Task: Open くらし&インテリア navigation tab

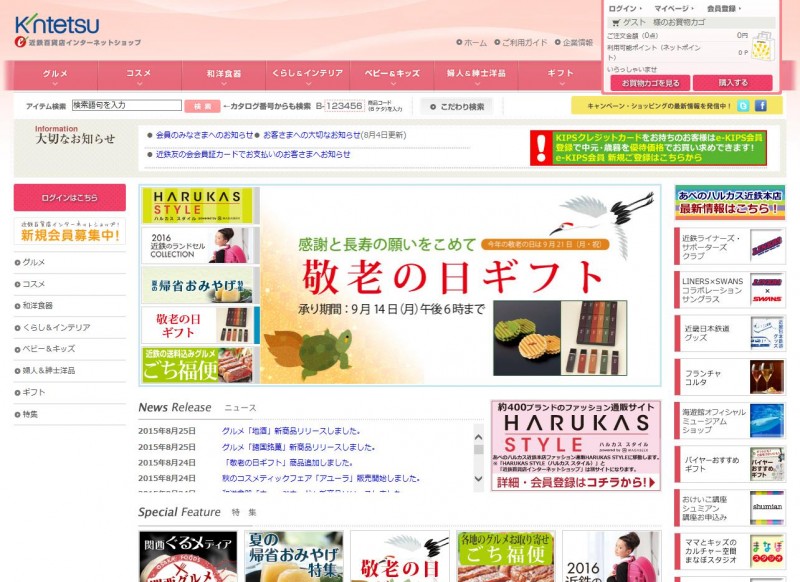Action: (x=308, y=75)
